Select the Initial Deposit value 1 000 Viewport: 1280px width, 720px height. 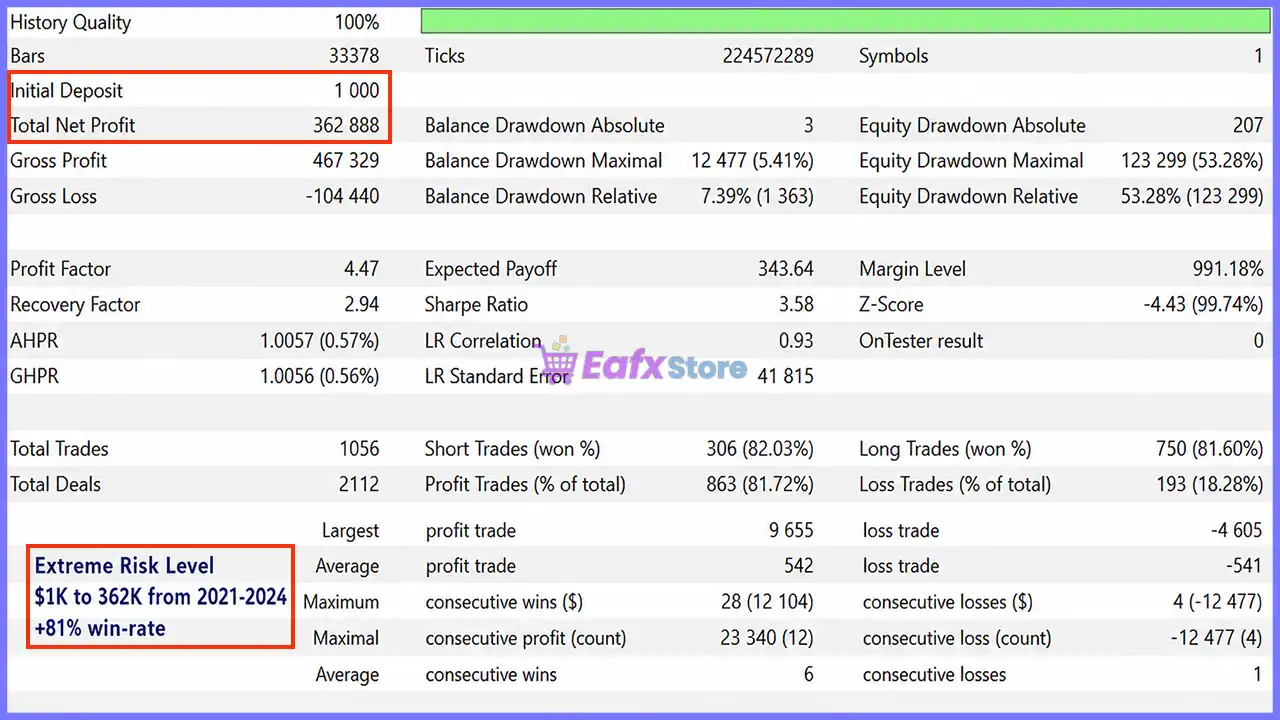357,91
